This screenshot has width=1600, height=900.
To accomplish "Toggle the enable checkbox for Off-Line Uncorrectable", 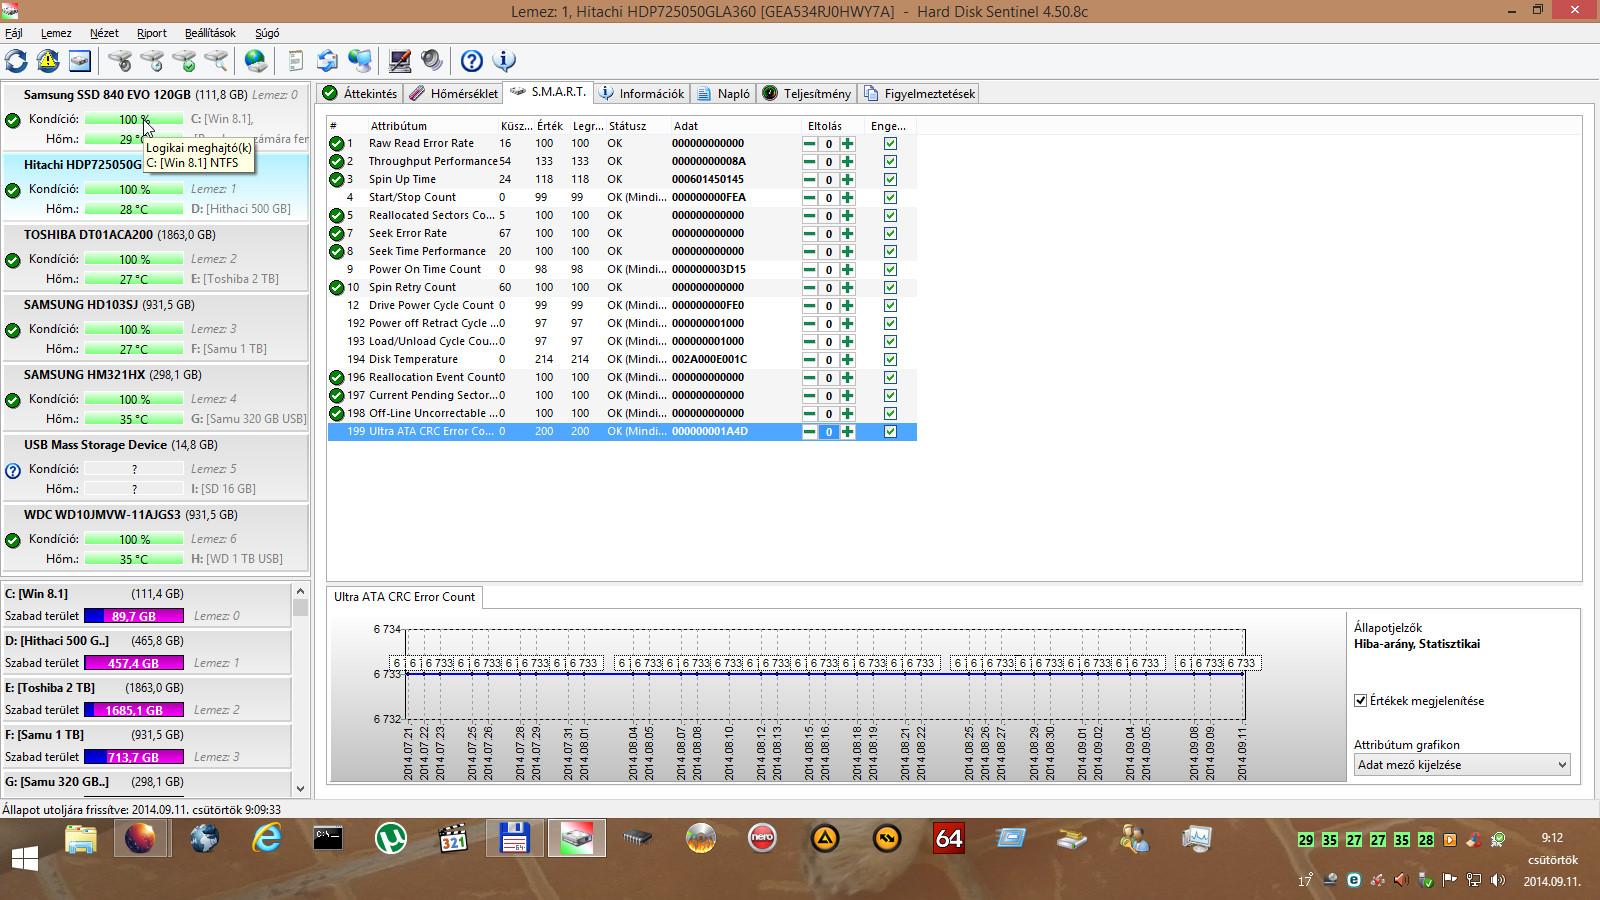I will [x=890, y=414].
